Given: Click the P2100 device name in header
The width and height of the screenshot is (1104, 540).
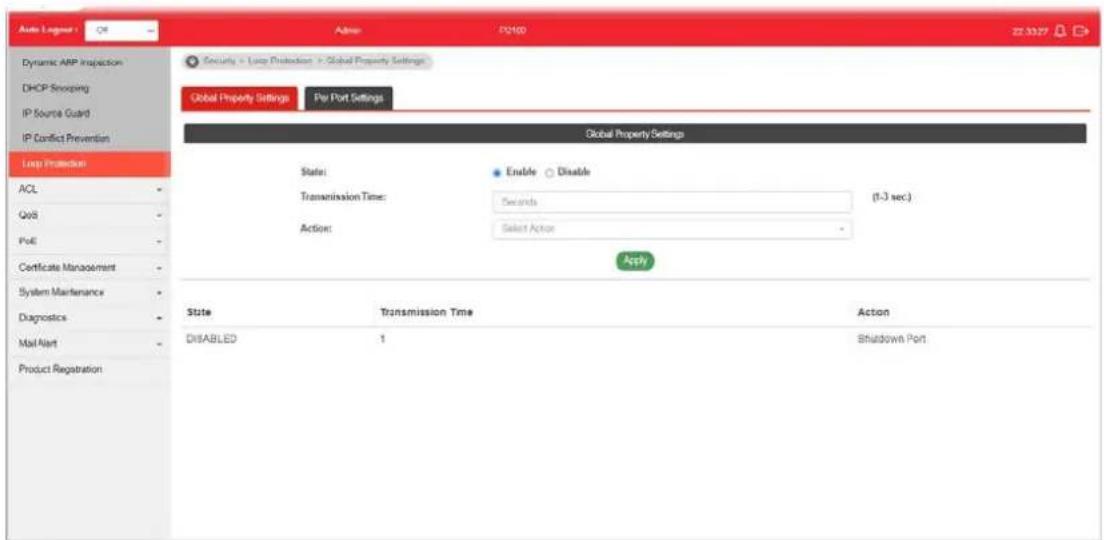Looking at the screenshot, I should tap(515, 32).
